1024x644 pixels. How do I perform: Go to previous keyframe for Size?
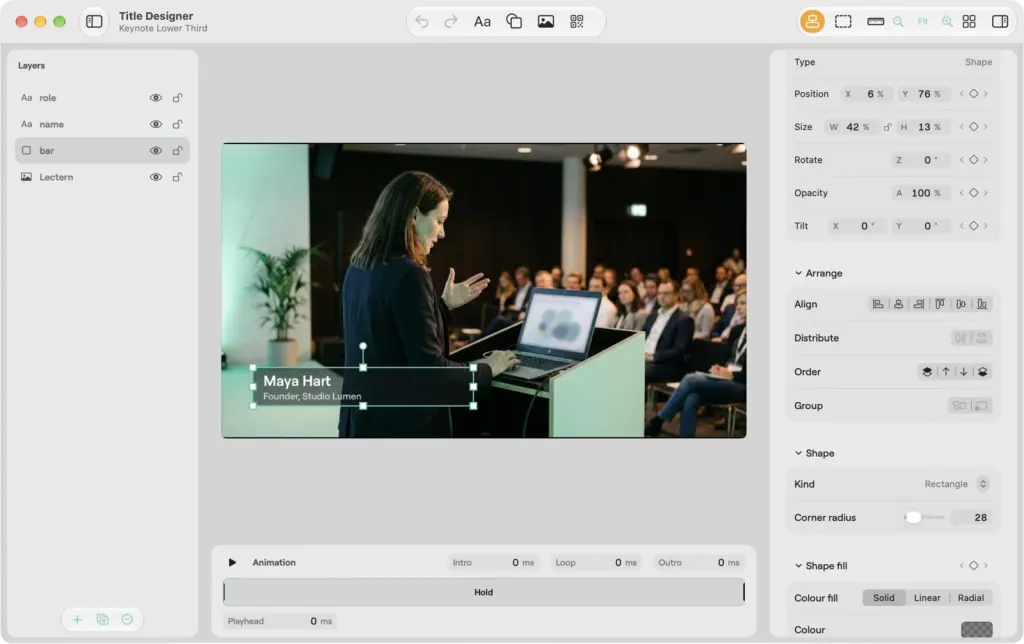point(961,127)
